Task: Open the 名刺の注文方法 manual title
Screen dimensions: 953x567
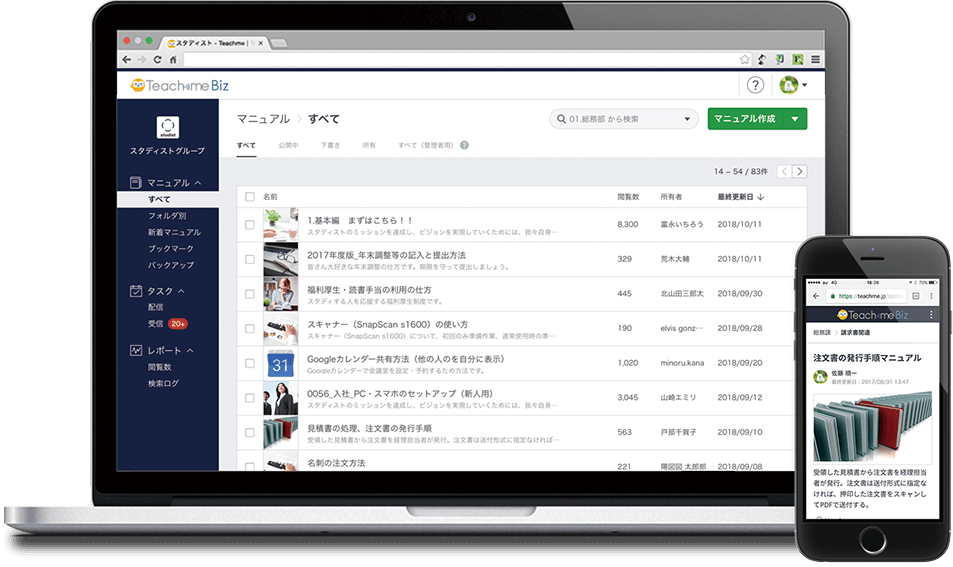Action: tap(336, 463)
